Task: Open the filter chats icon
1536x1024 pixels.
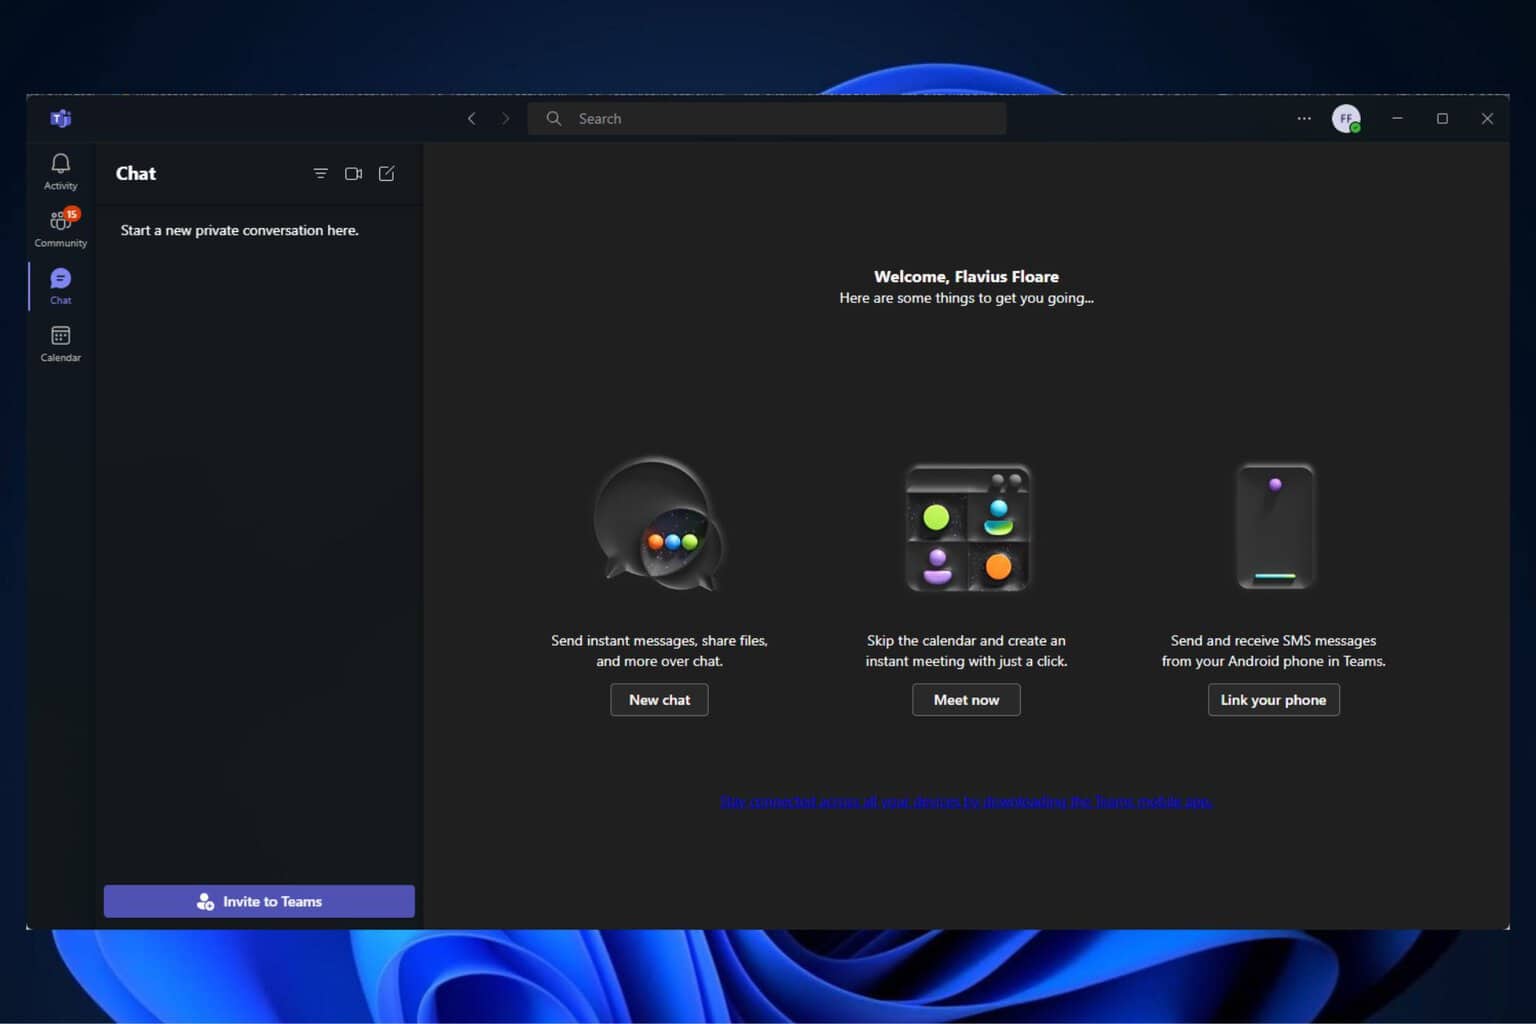Action: point(320,173)
